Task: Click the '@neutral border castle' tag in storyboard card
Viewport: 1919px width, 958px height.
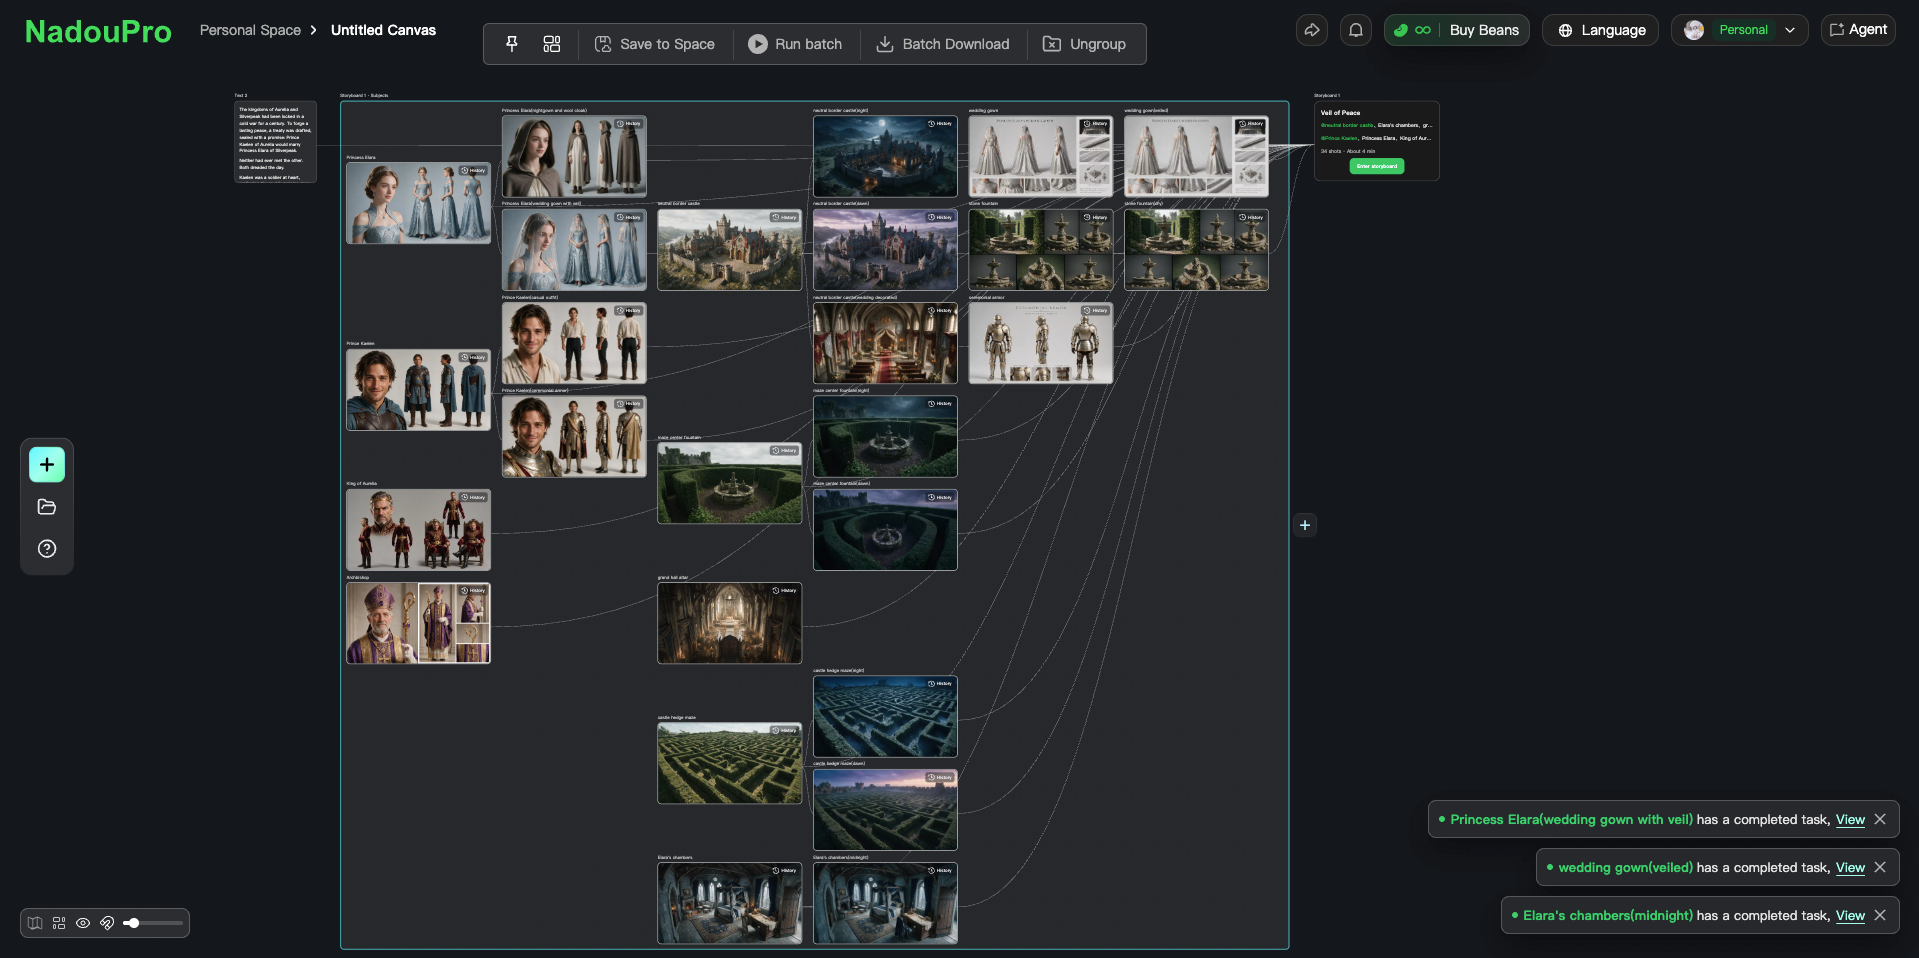Action: coord(1347,125)
